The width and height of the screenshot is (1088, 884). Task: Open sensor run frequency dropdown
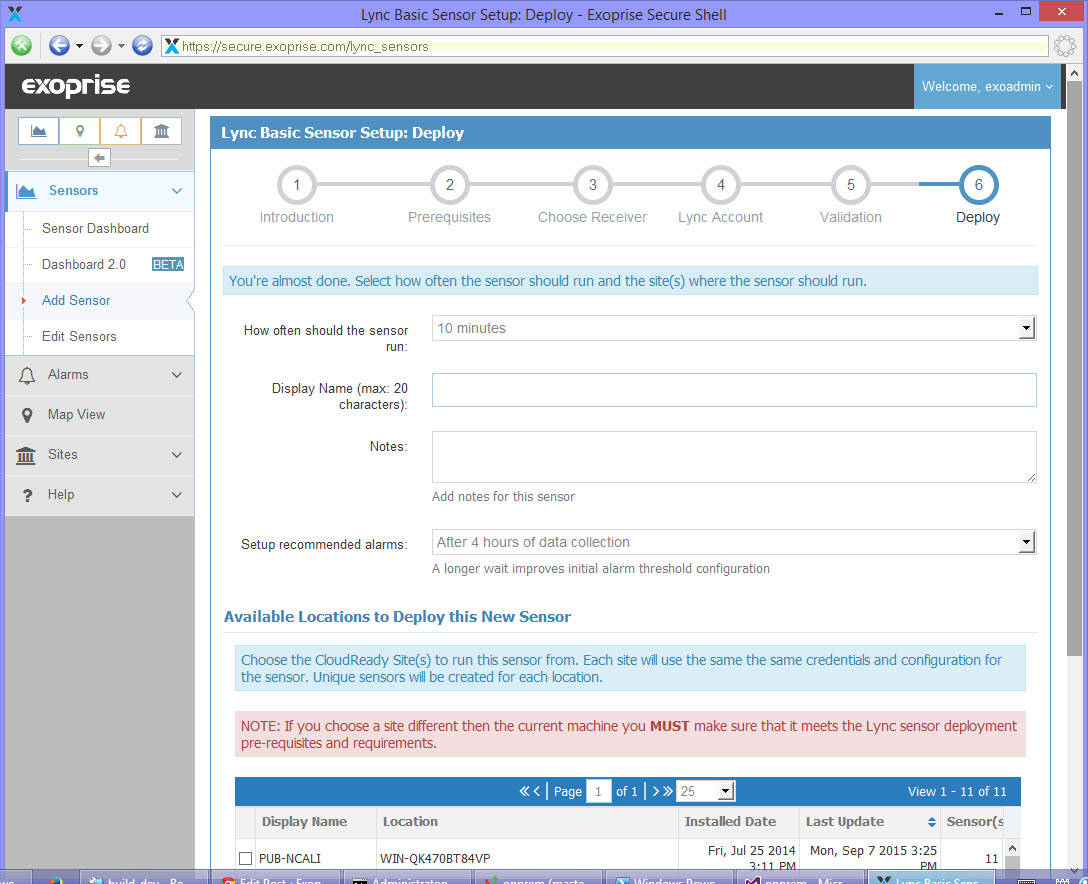(x=734, y=328)
